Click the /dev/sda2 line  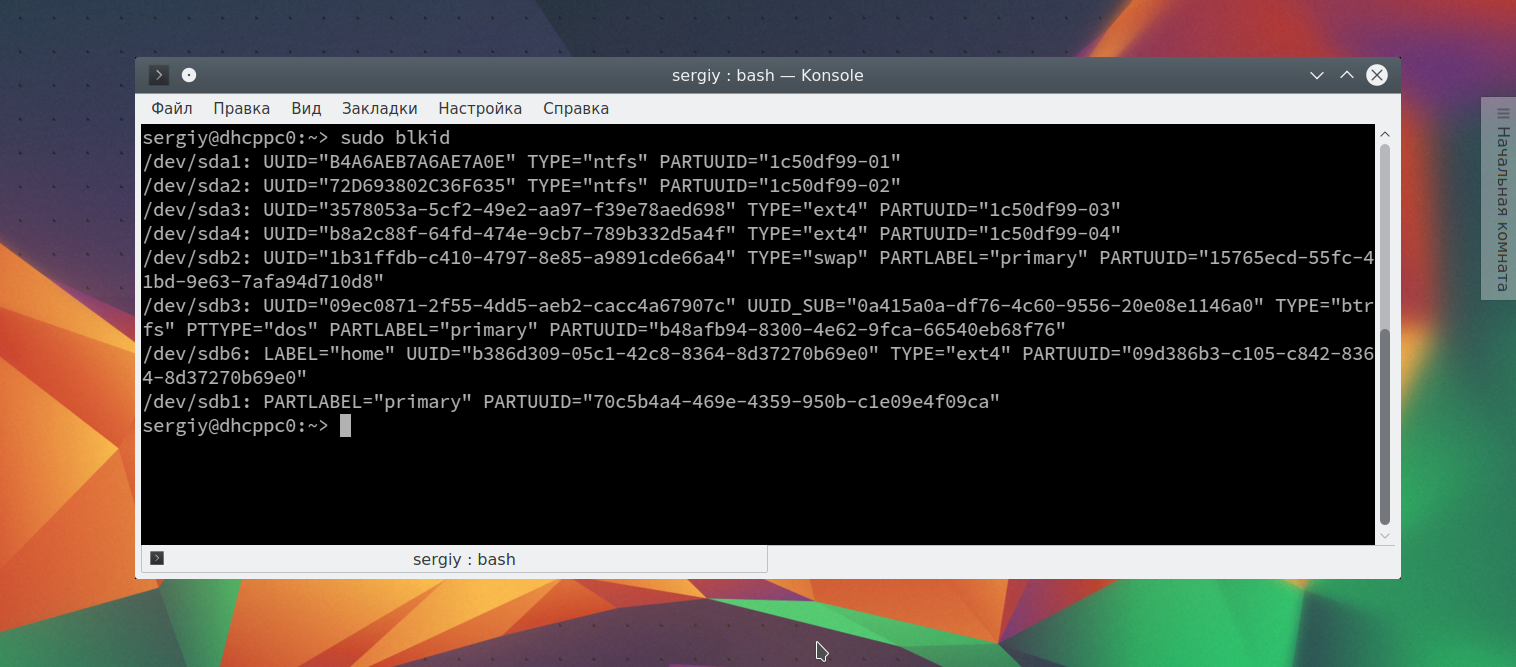(x=522, y=186)
